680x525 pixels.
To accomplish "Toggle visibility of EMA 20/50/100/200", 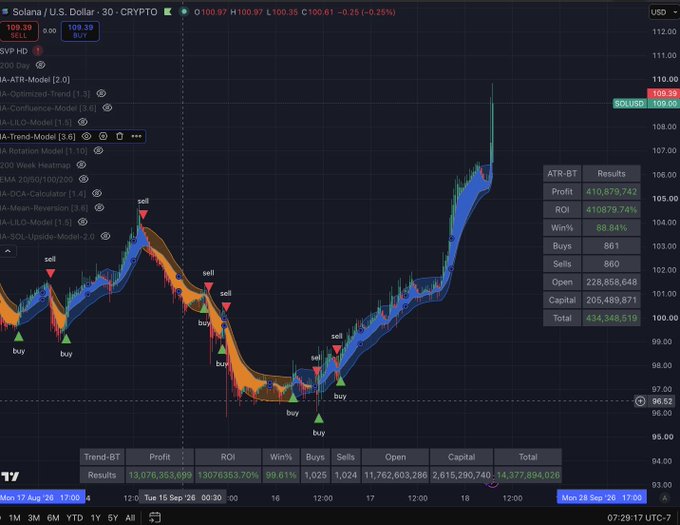I will pos(84,179).
